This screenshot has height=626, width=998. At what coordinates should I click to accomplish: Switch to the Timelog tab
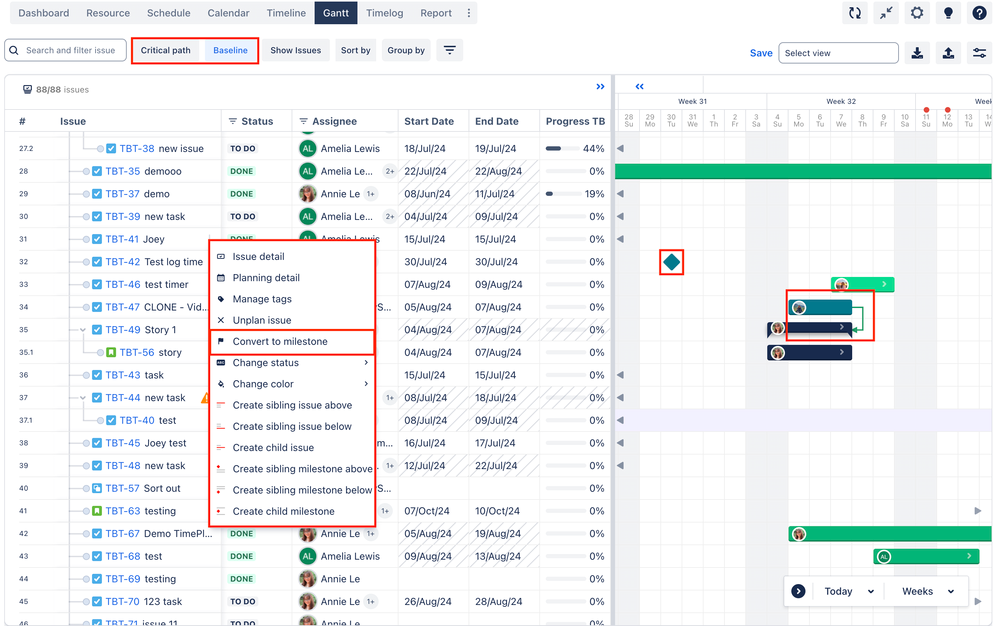click(384, 13)
